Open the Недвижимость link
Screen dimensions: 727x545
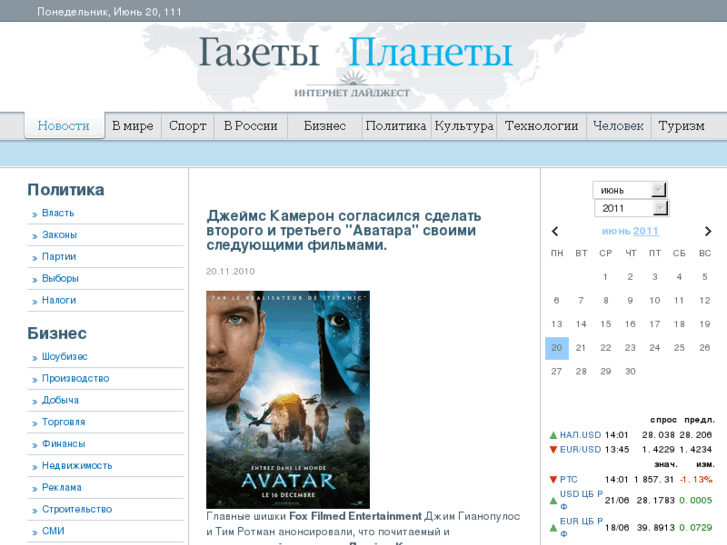click(x=77, y=466)
